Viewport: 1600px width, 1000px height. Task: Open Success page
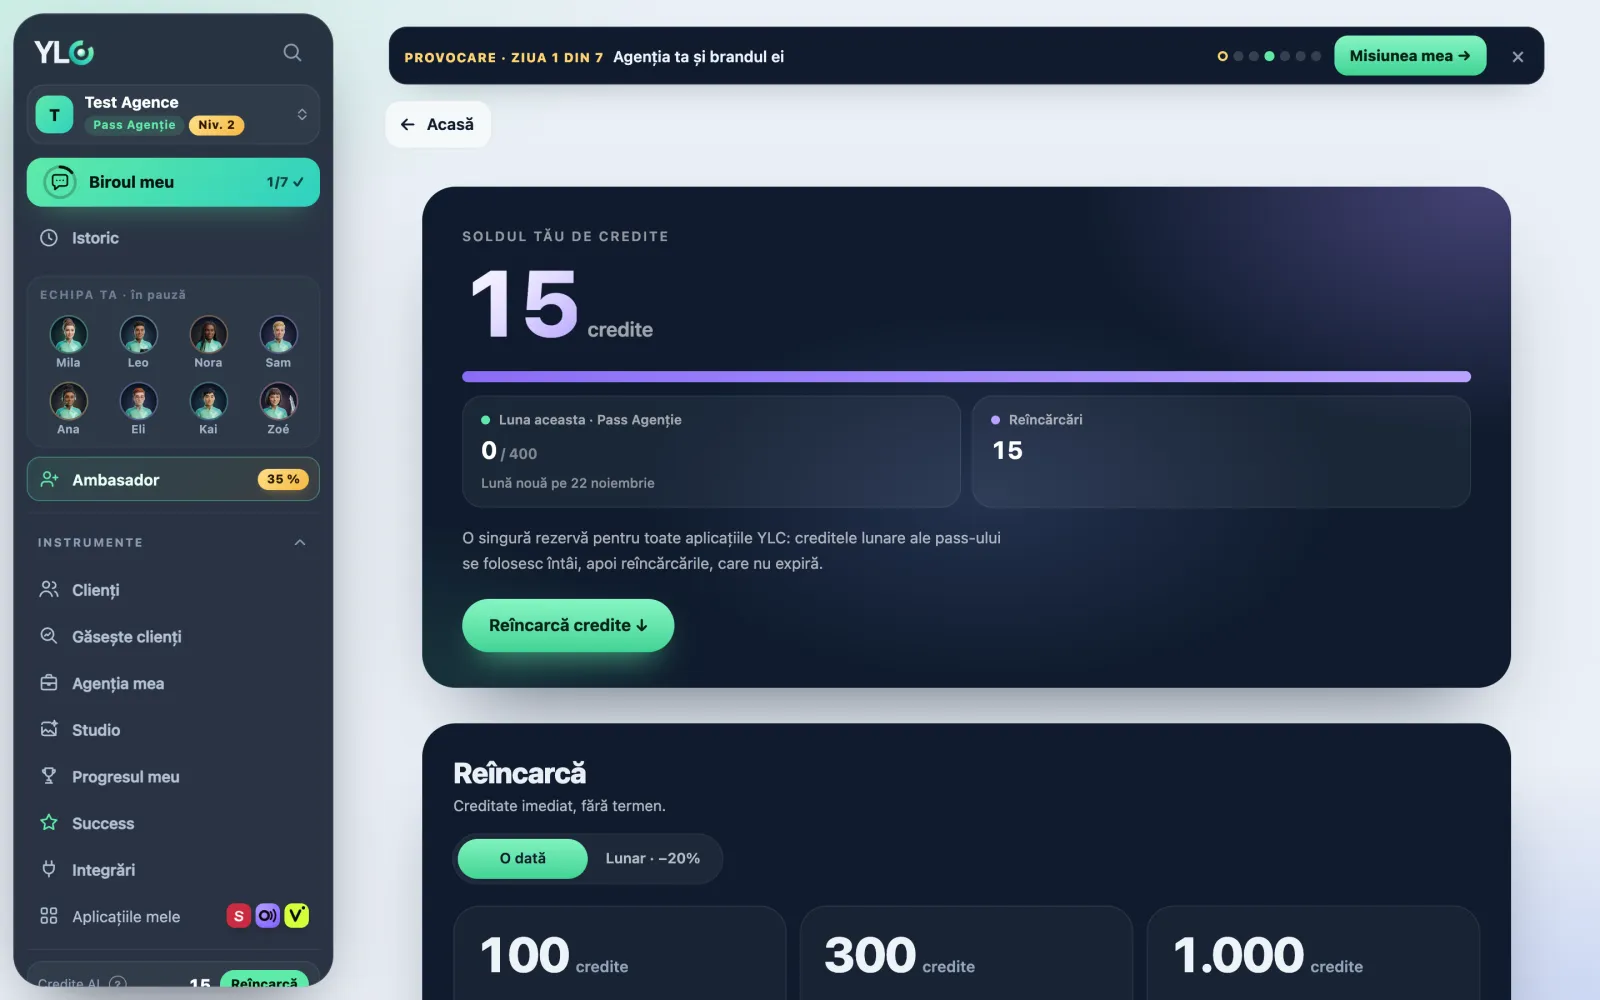coord(173,823)
